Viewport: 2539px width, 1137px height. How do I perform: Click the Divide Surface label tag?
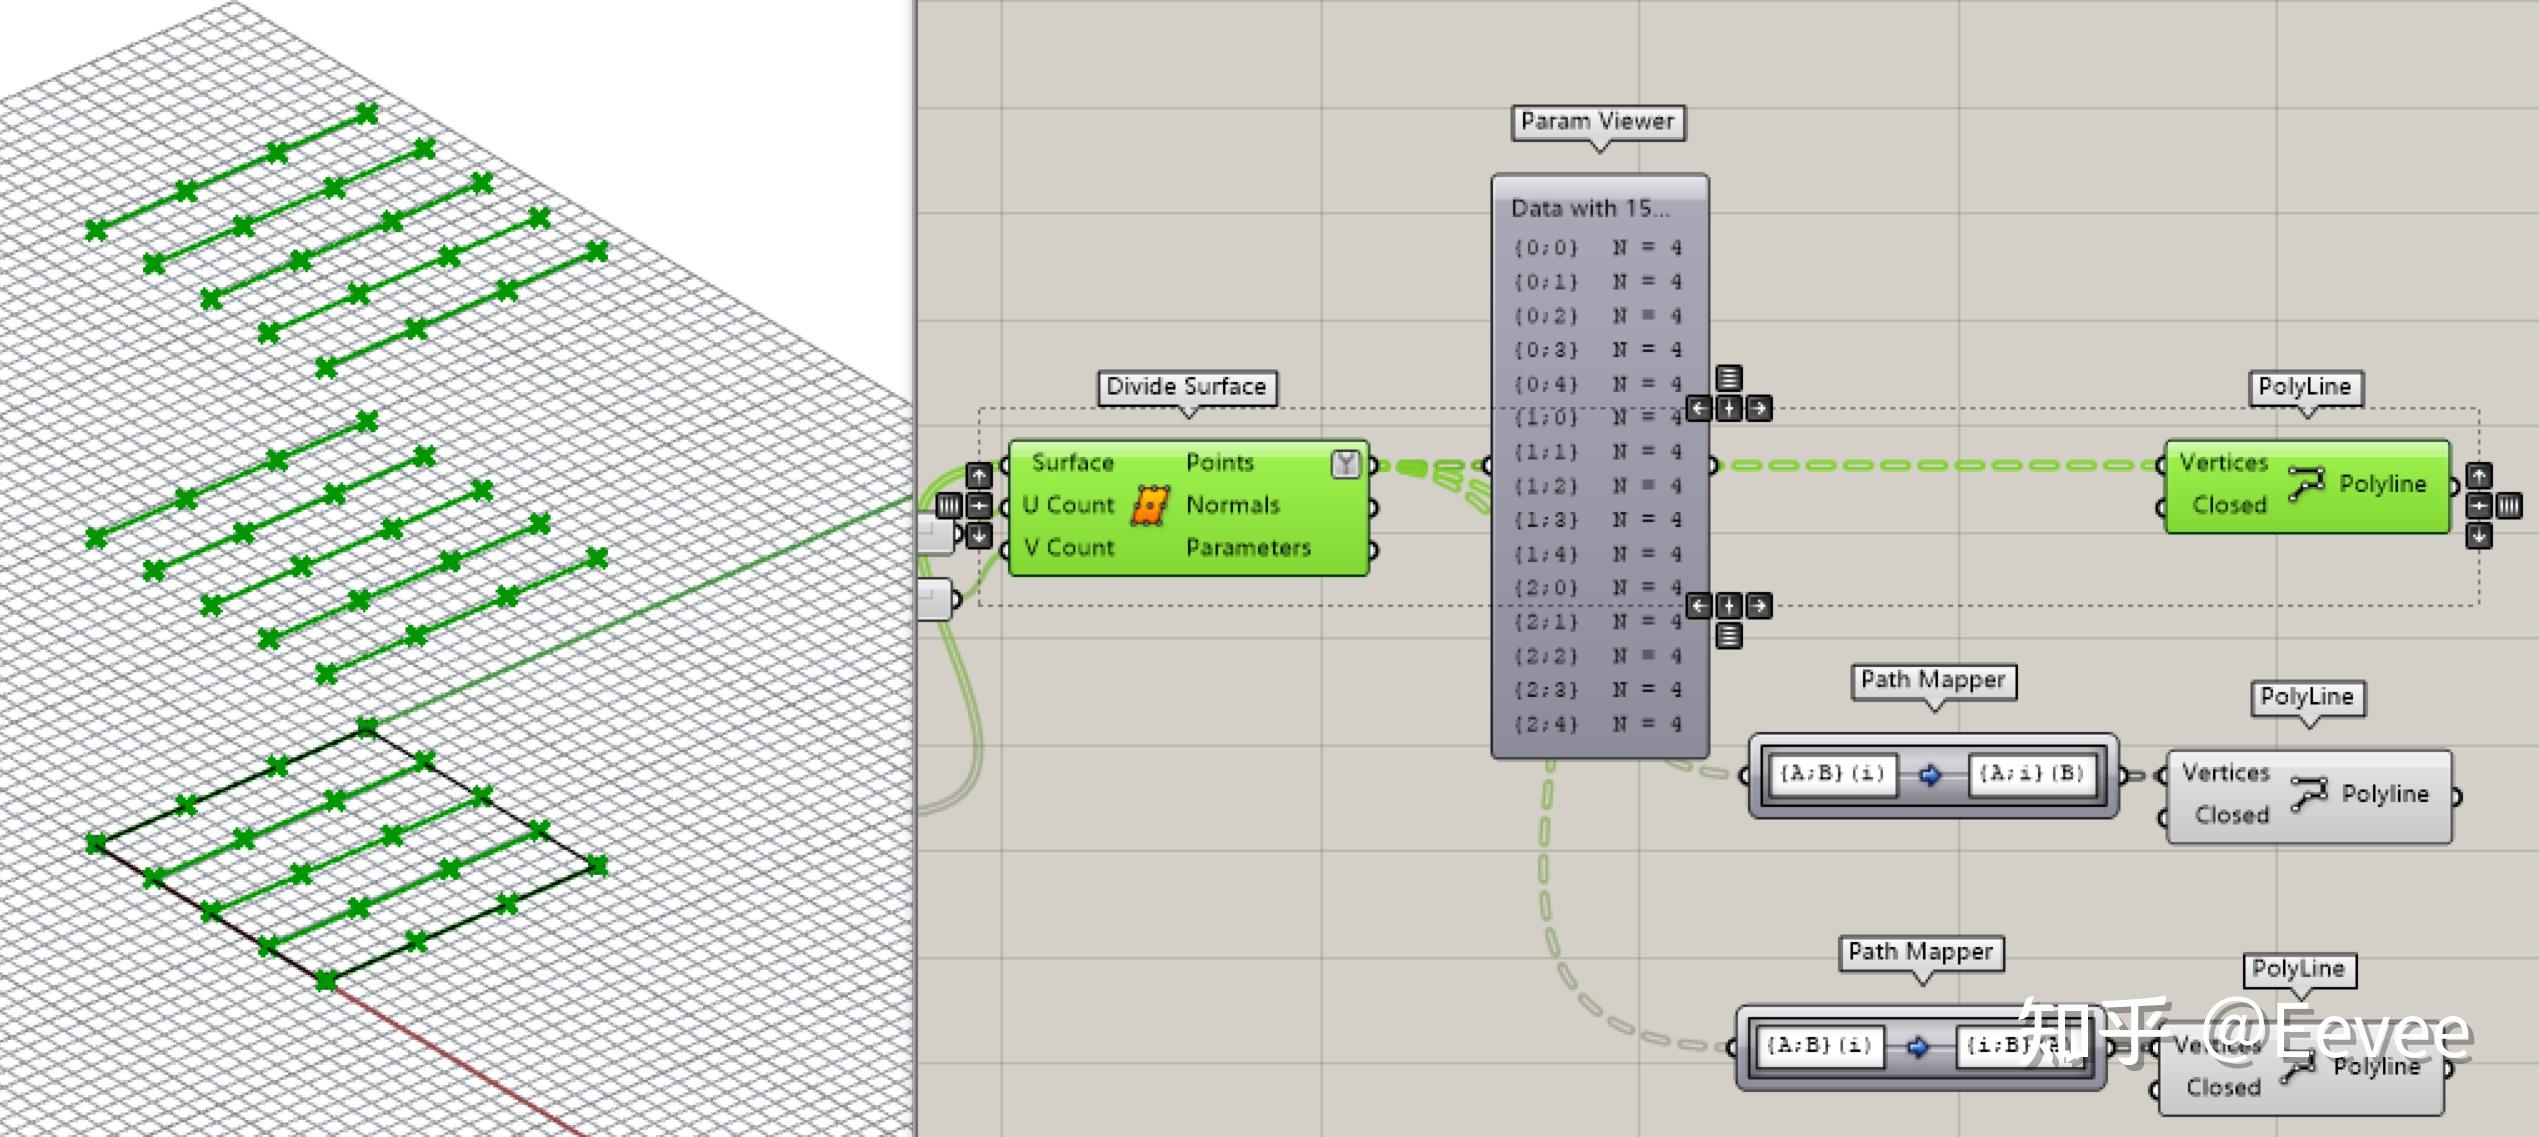1186,387
